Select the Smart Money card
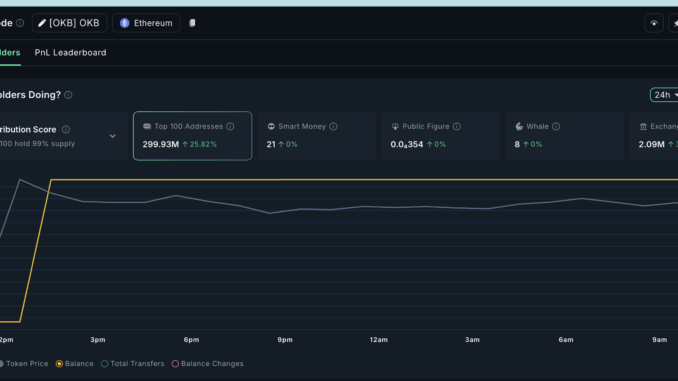 (x=317, y=136)
